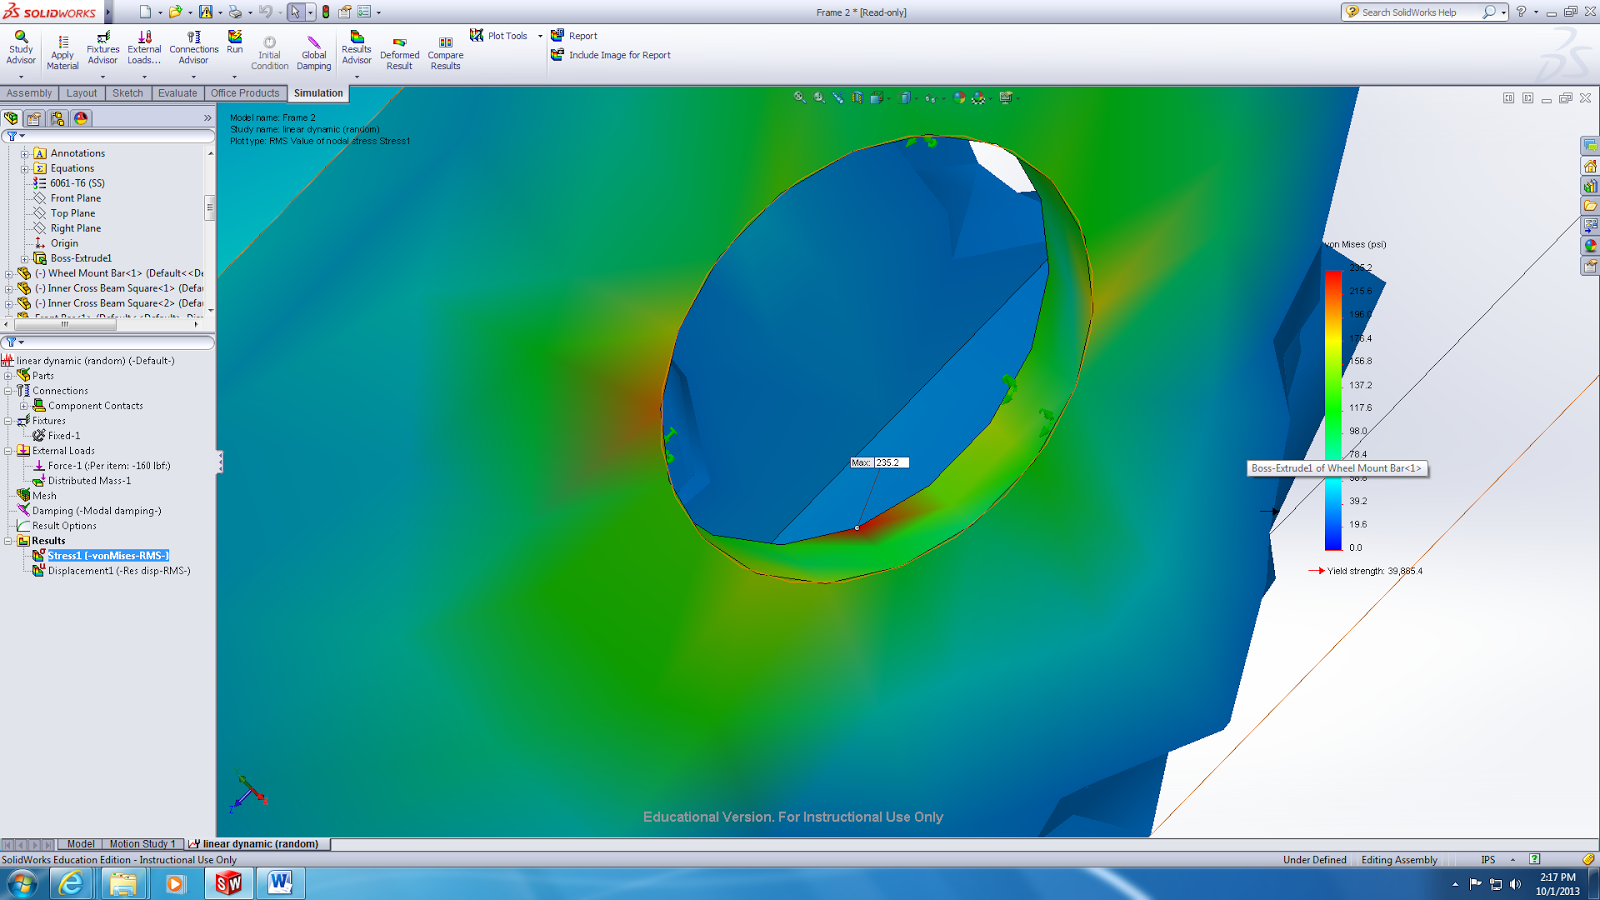Select the 6061-T6 (SS) material

tap(77, 183)
